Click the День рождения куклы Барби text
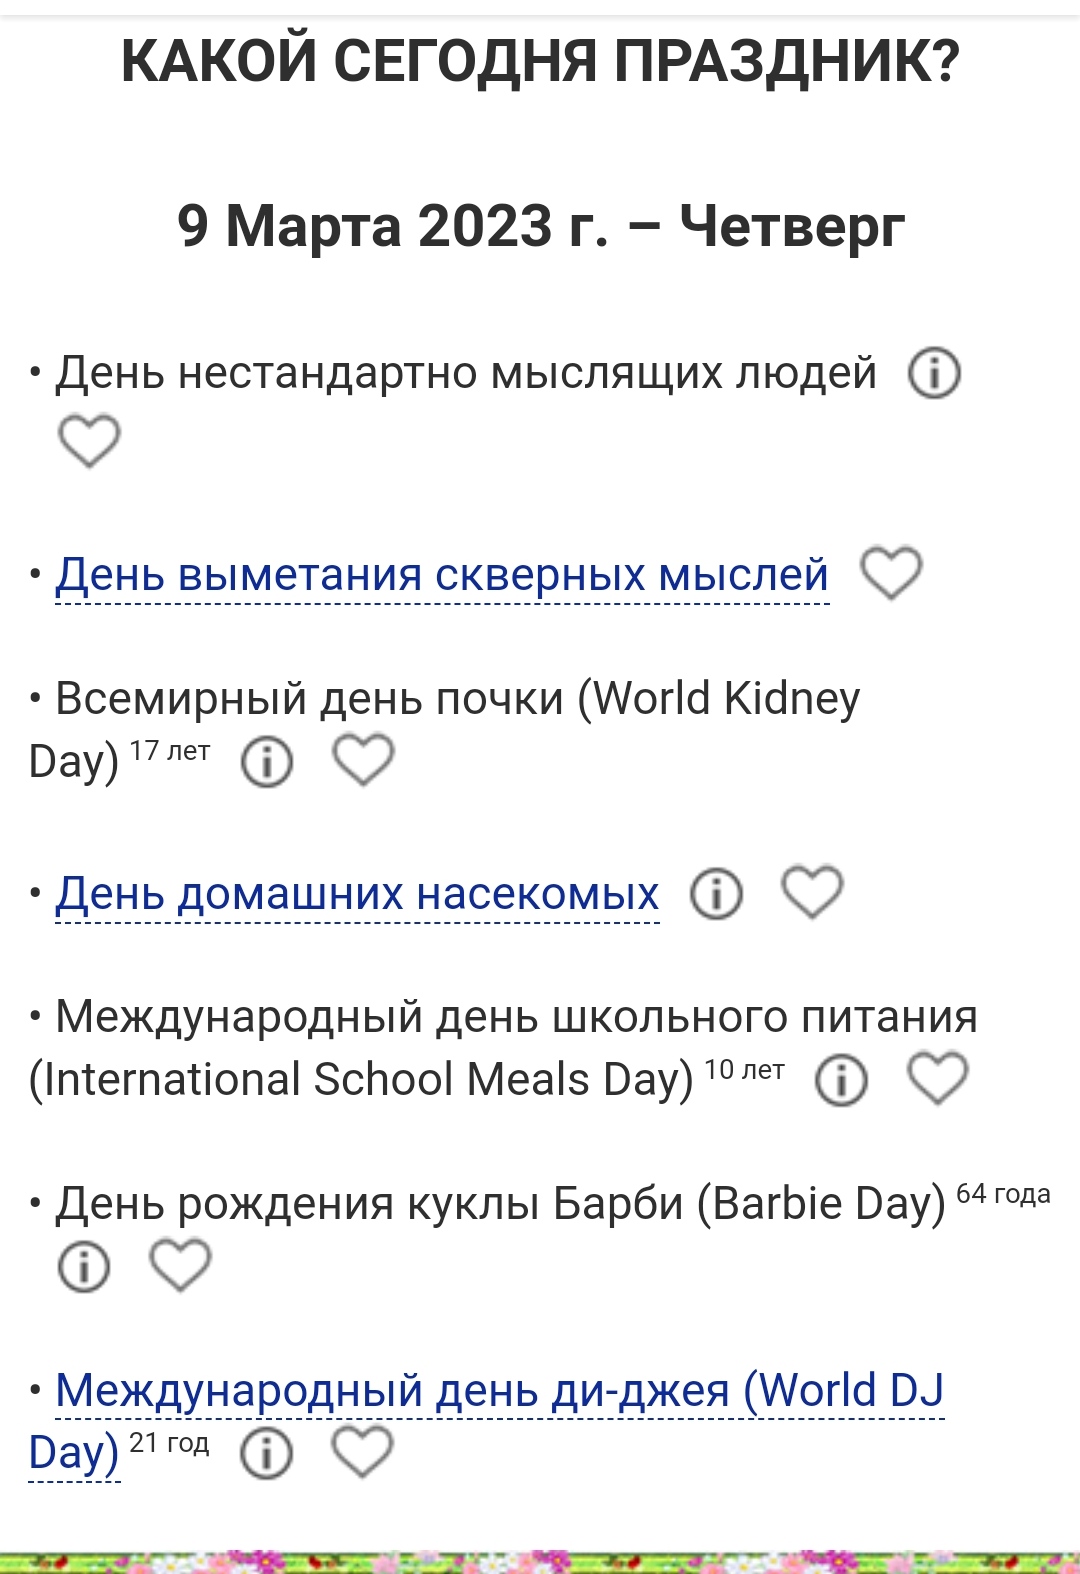 tap(500, 1204)
